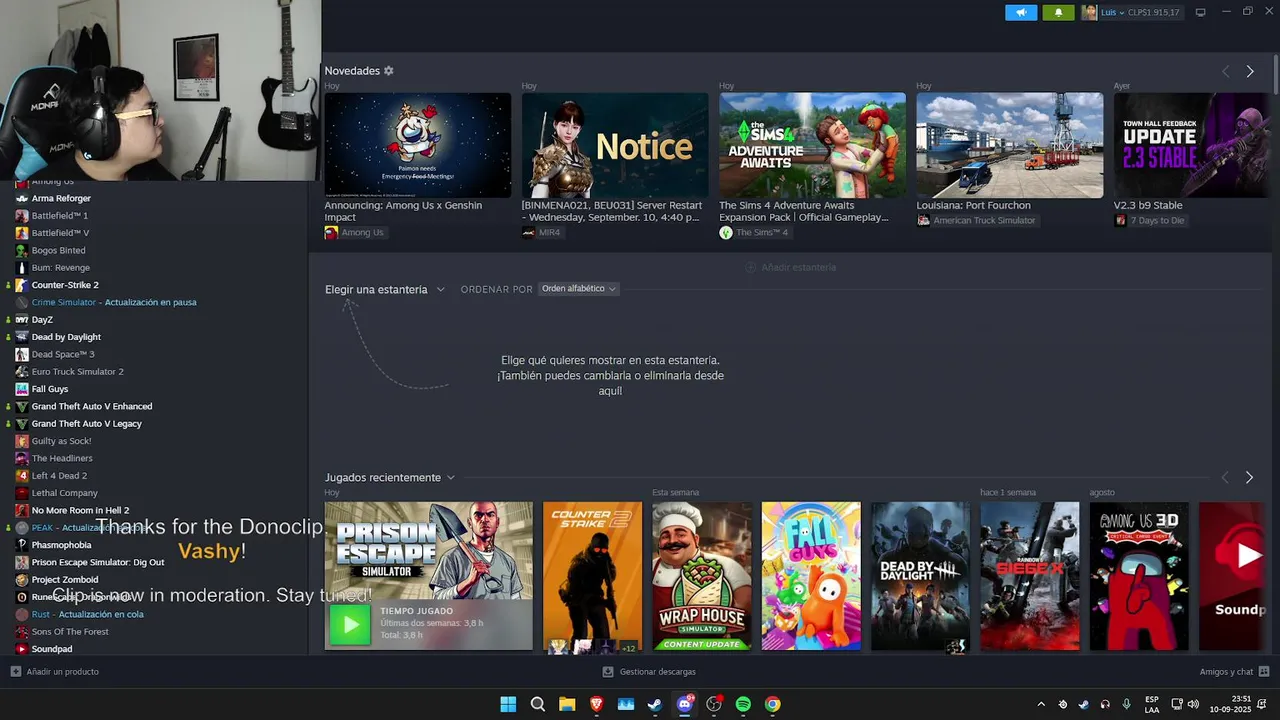
Task: Open wallet balance CLP$1.915,17
Action: pyautogui.click(x=1153, y=12)
